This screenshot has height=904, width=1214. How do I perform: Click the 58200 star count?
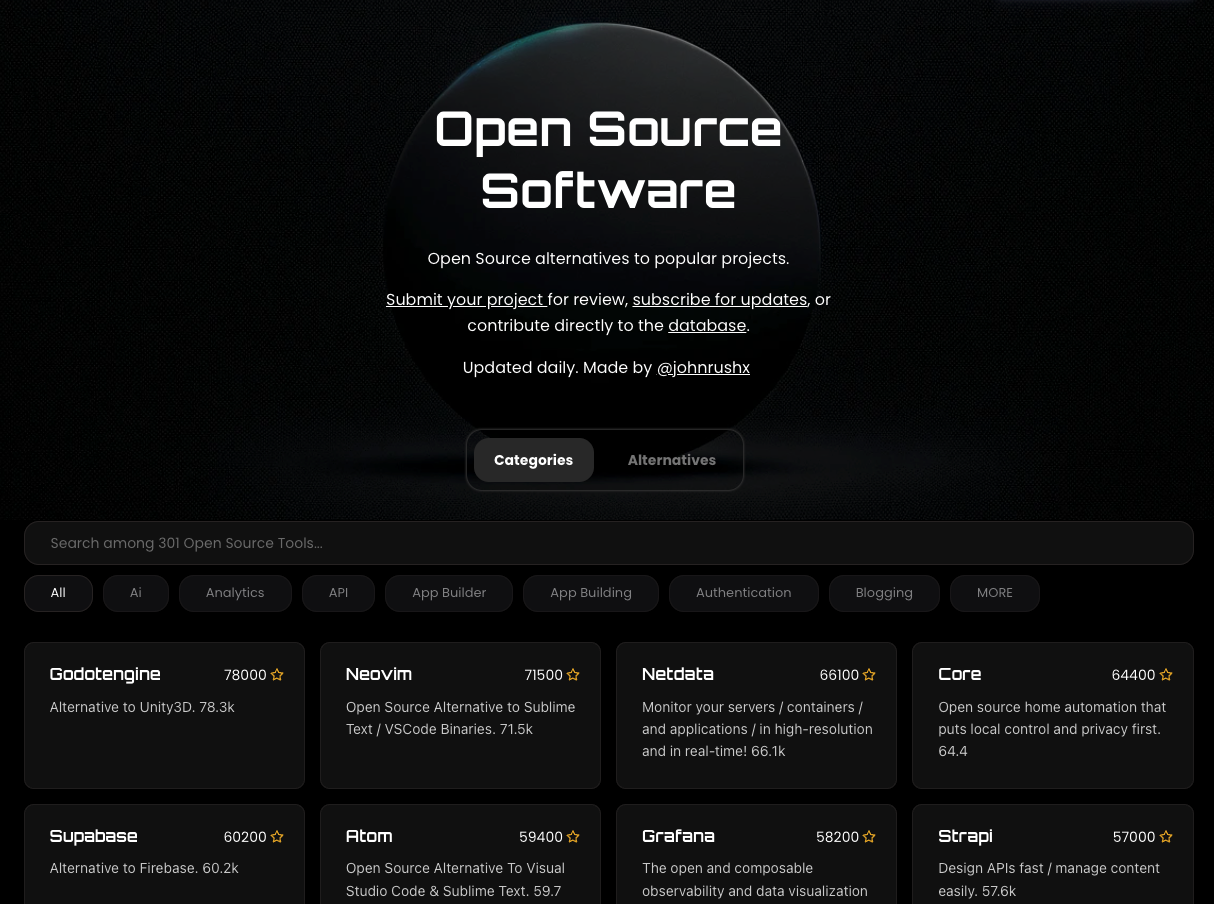(838, 837)
